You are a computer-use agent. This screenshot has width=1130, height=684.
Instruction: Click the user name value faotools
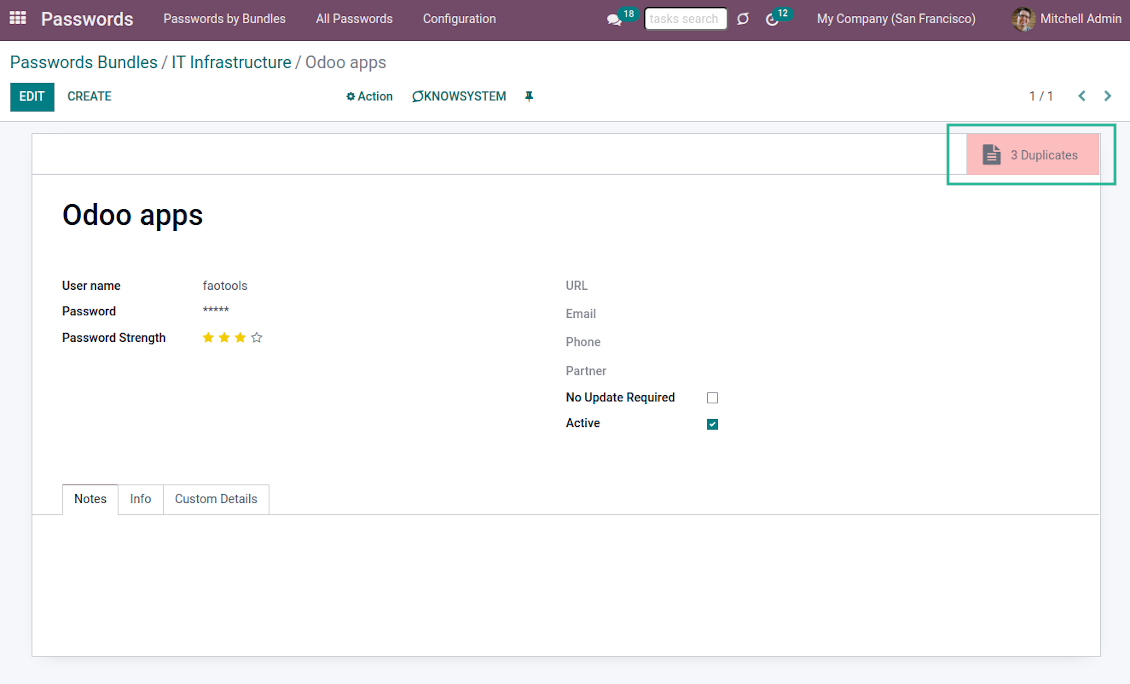point(225,286)
